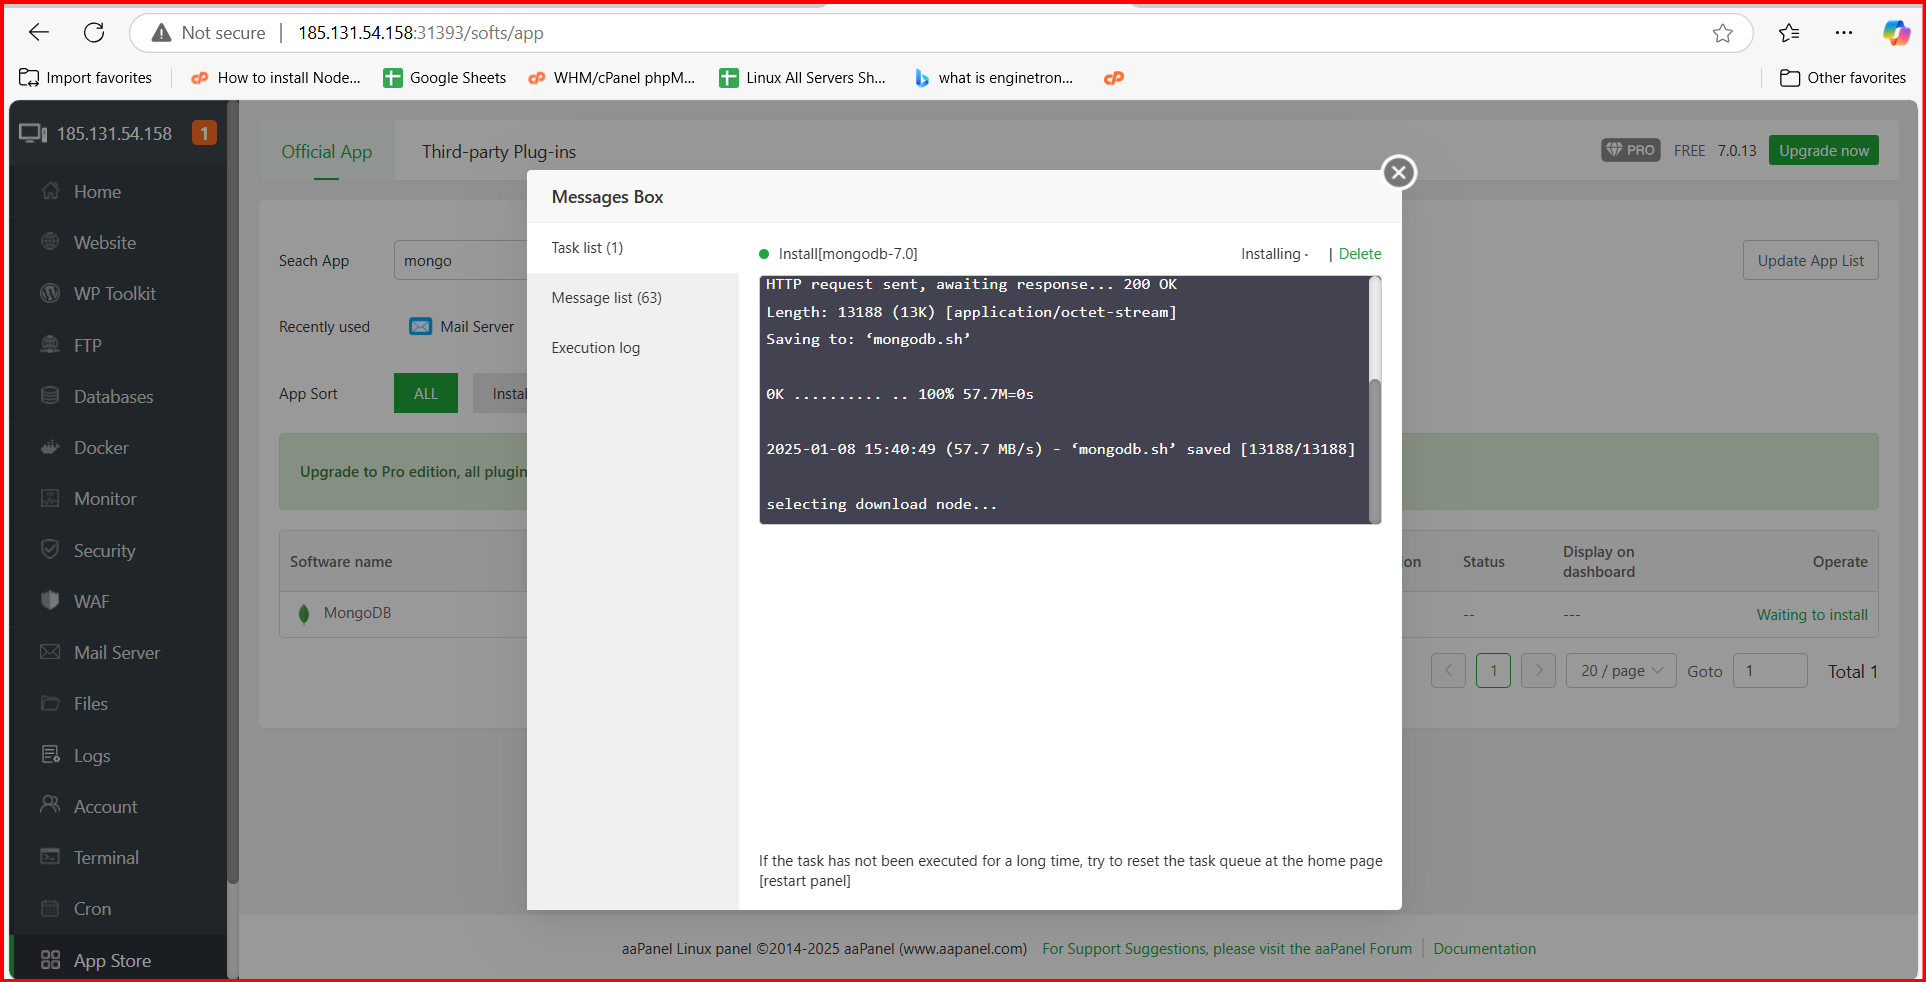Open the Documentation link in footer
This screenshot has height=982, width=1926.
click(1485, 949)
